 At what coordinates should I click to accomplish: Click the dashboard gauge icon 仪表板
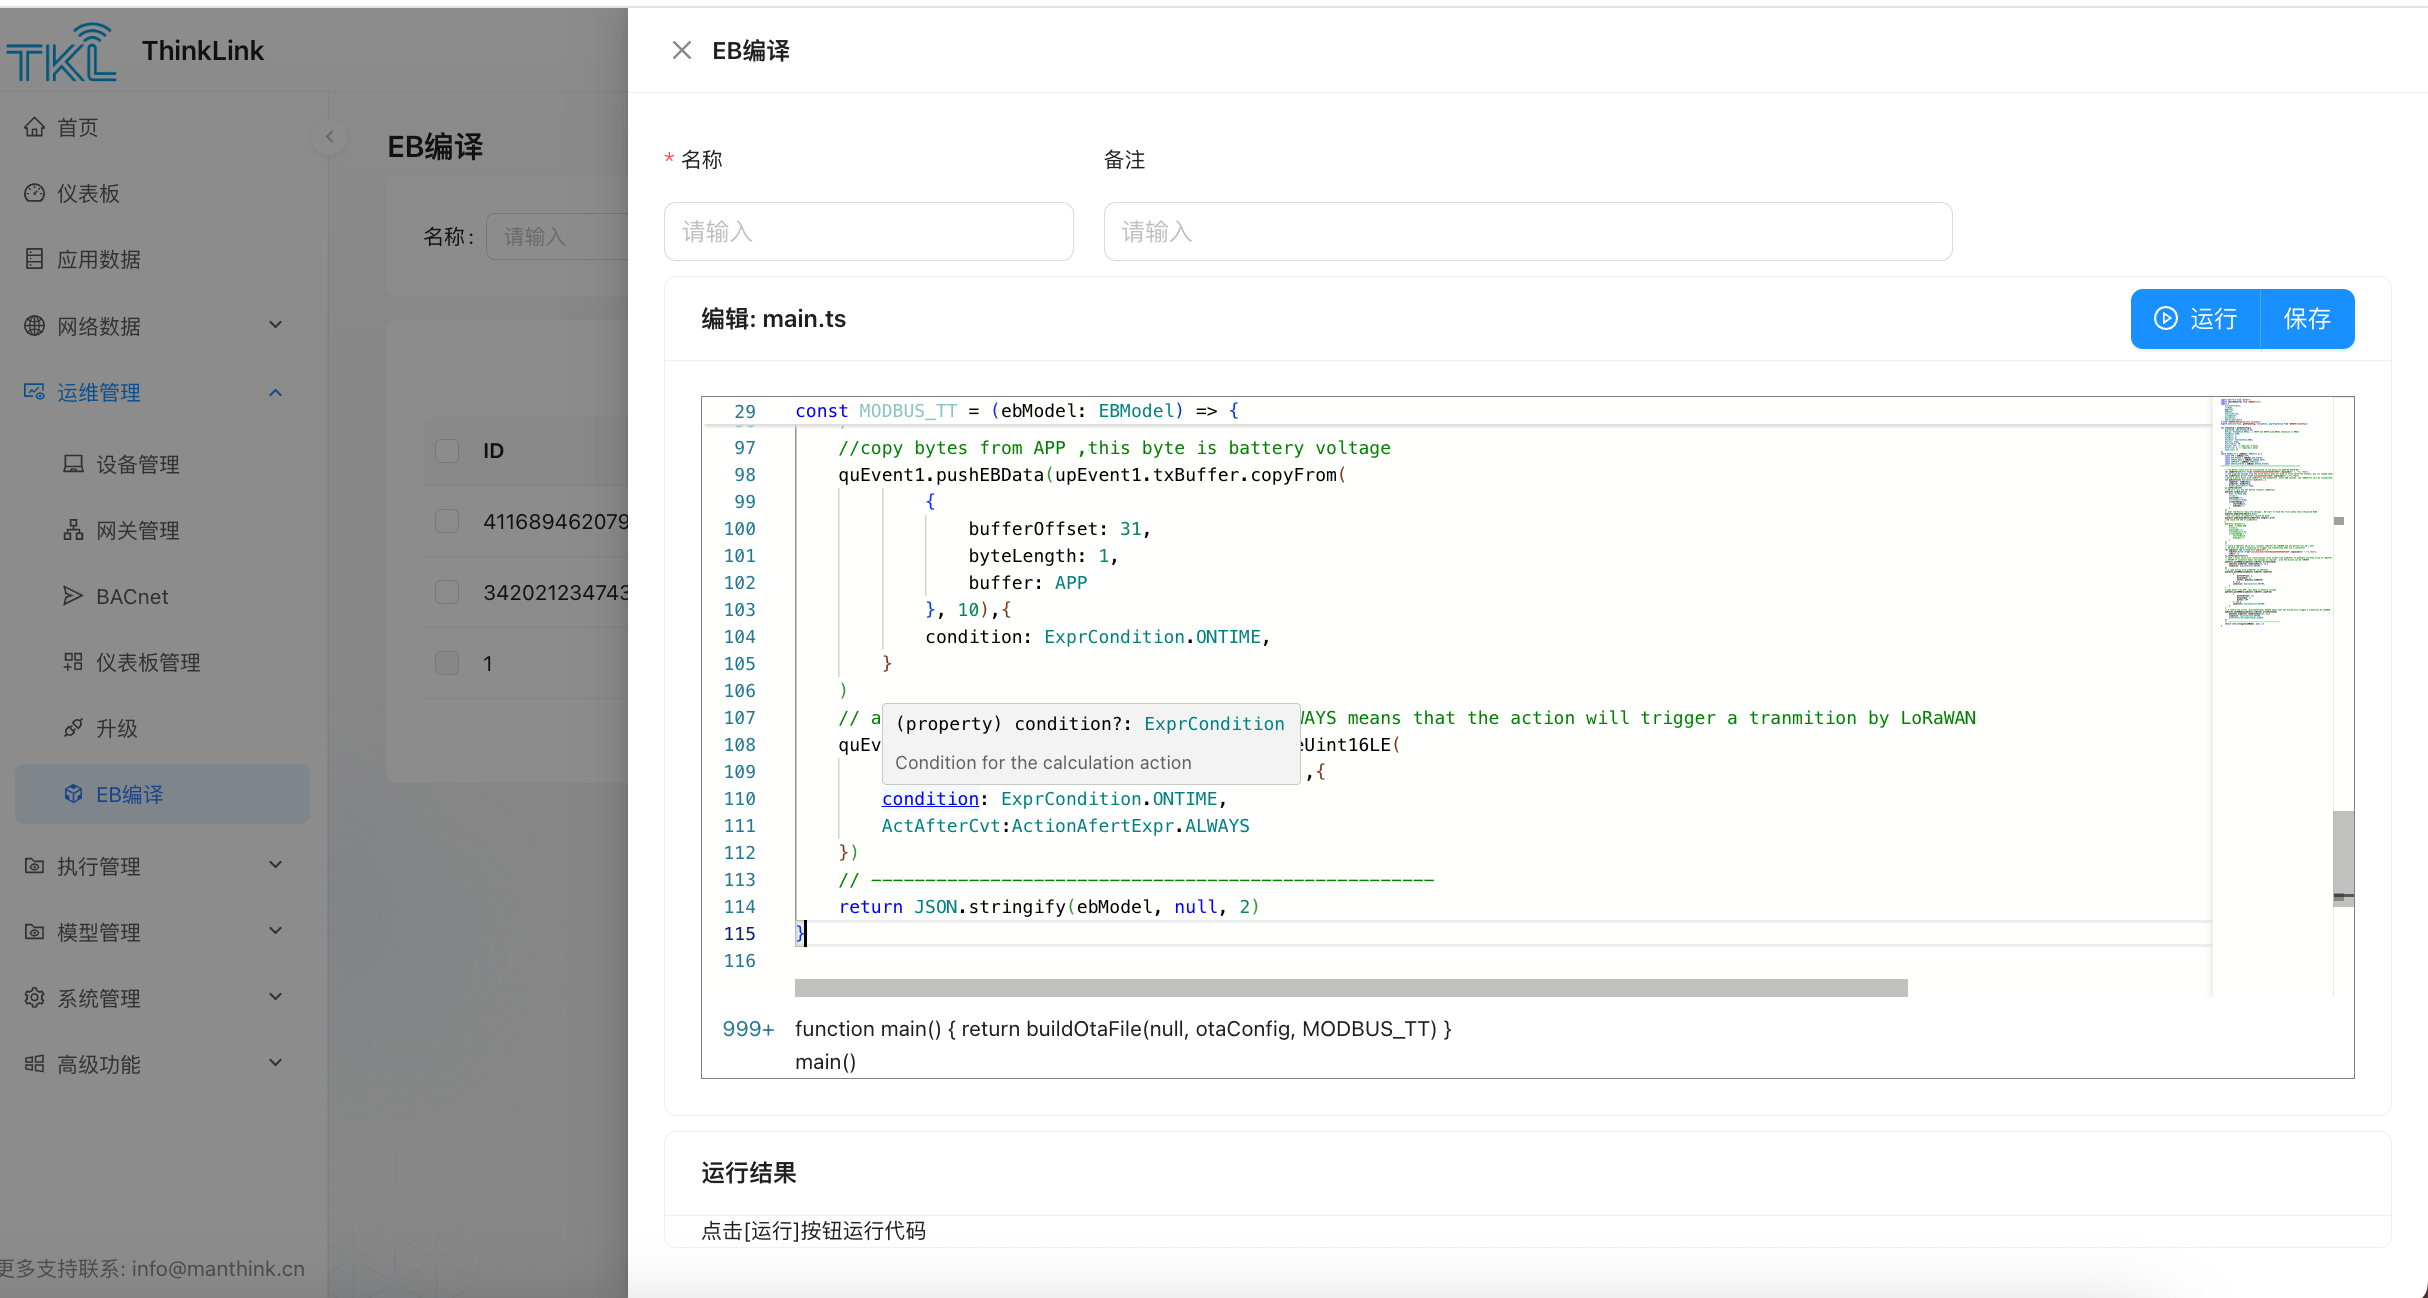coord(35,193)
